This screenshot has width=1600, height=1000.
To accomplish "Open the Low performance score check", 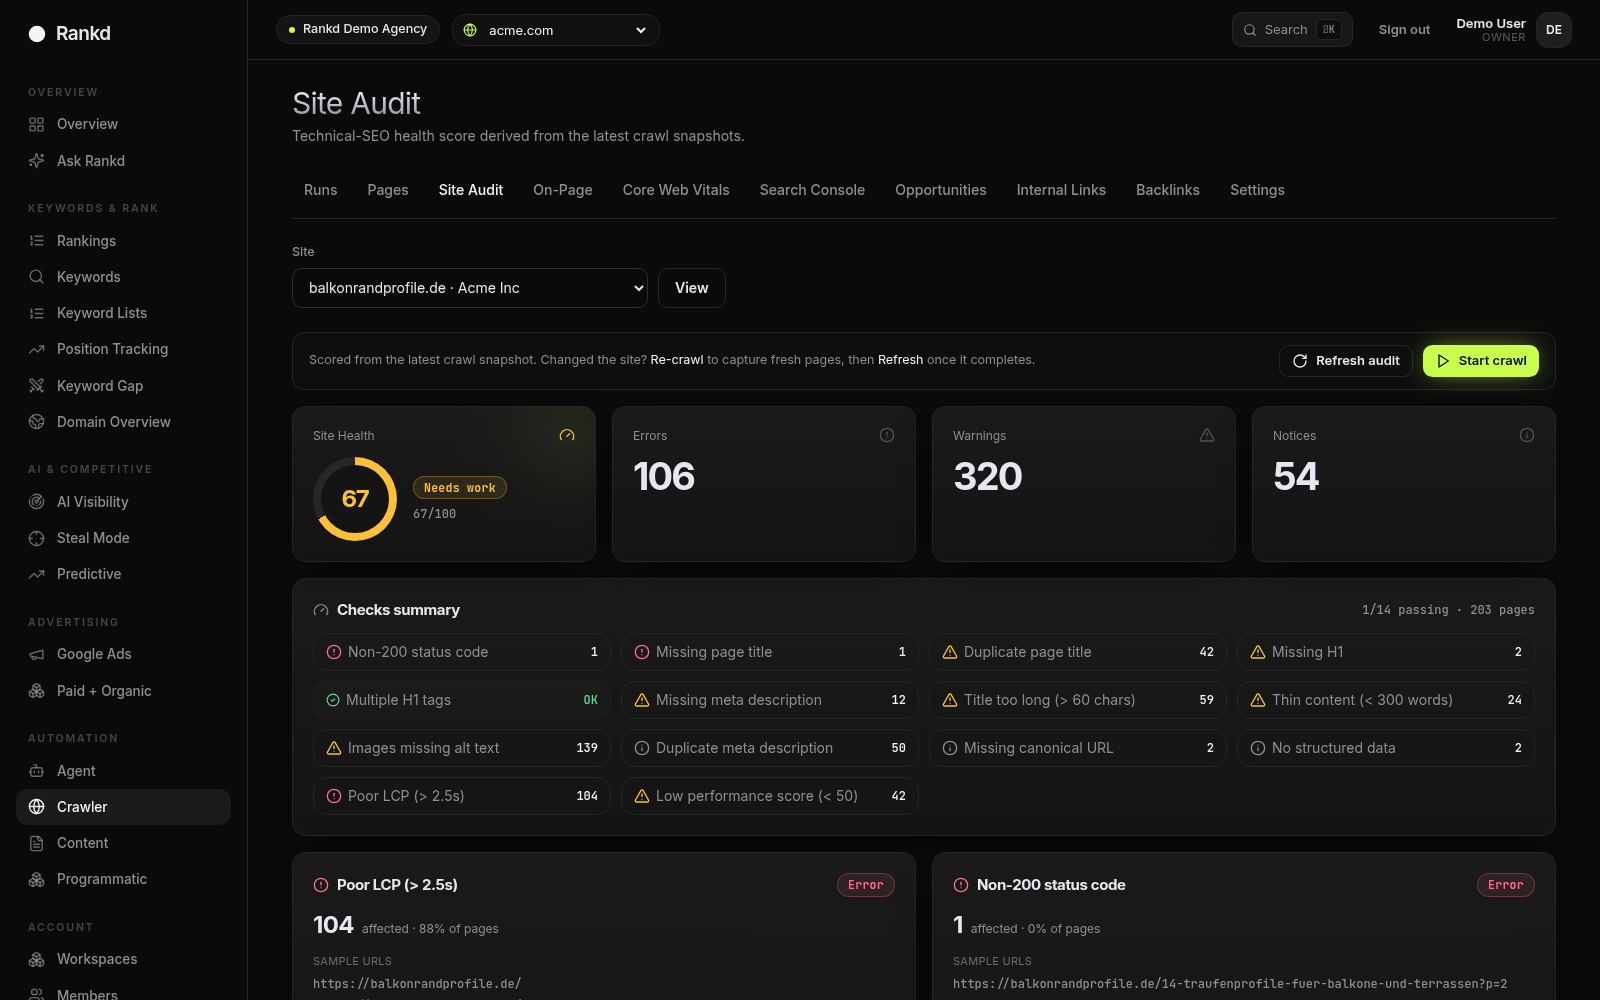I will point(770,796).
